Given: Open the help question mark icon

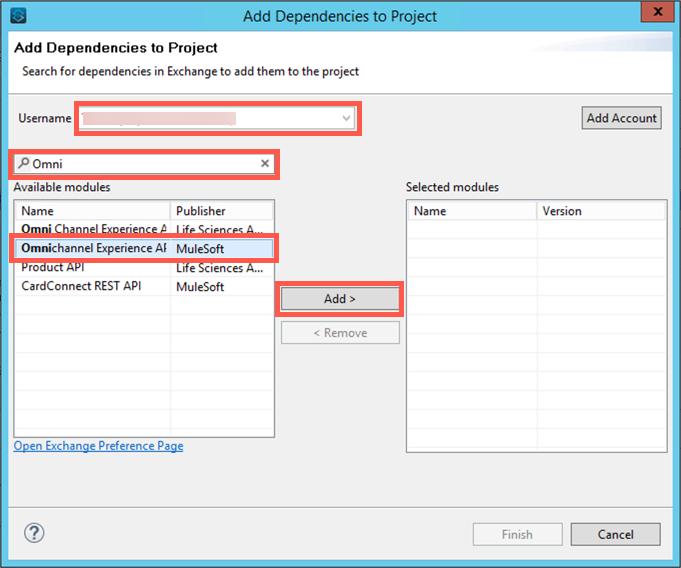Looking at the screenshot, I should coord(34,533).
